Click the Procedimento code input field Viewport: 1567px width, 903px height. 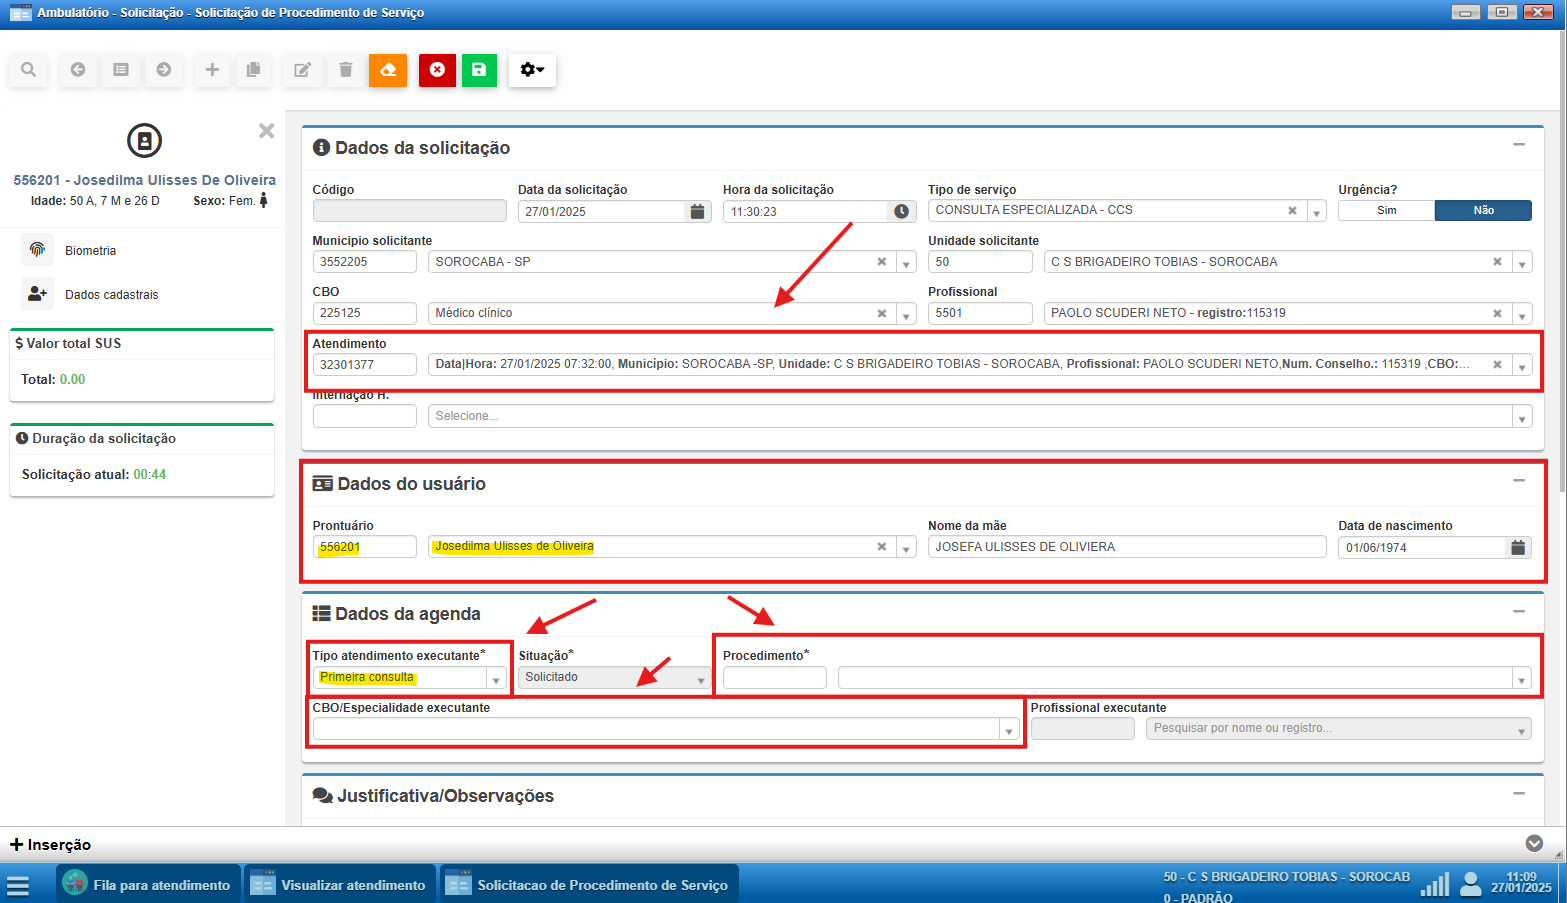[774, 679]
